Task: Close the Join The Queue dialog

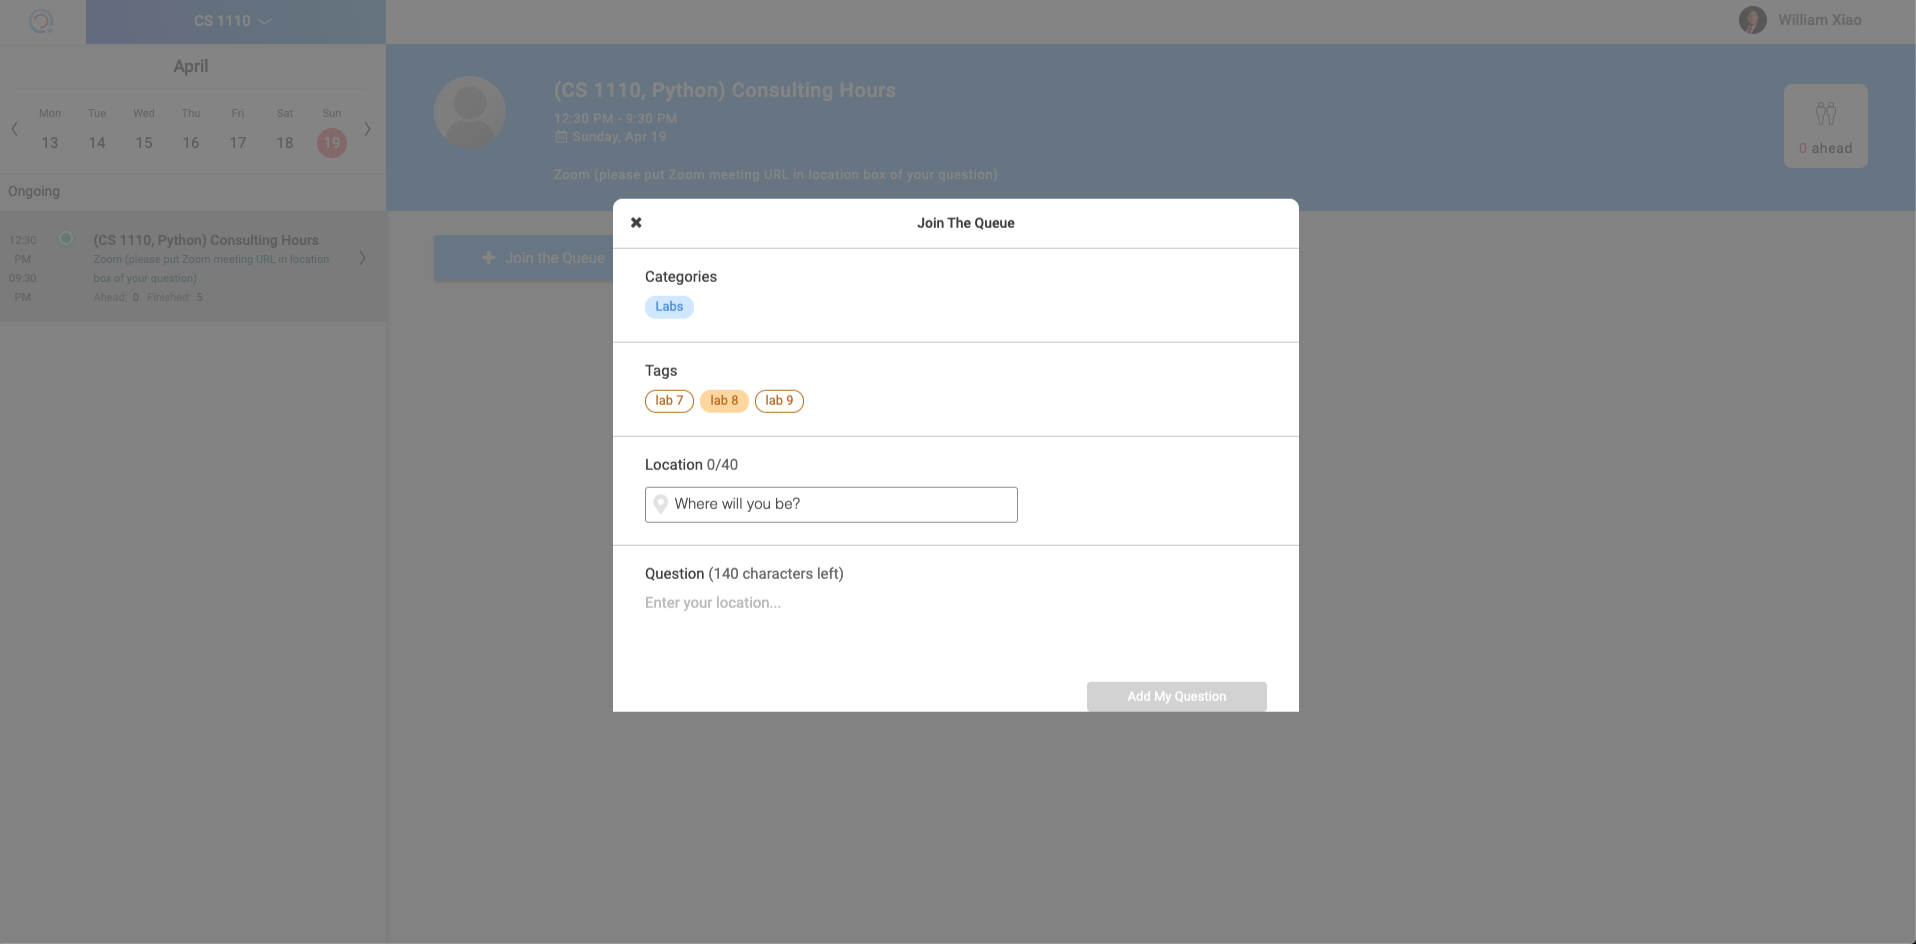Action: point(636,223)
